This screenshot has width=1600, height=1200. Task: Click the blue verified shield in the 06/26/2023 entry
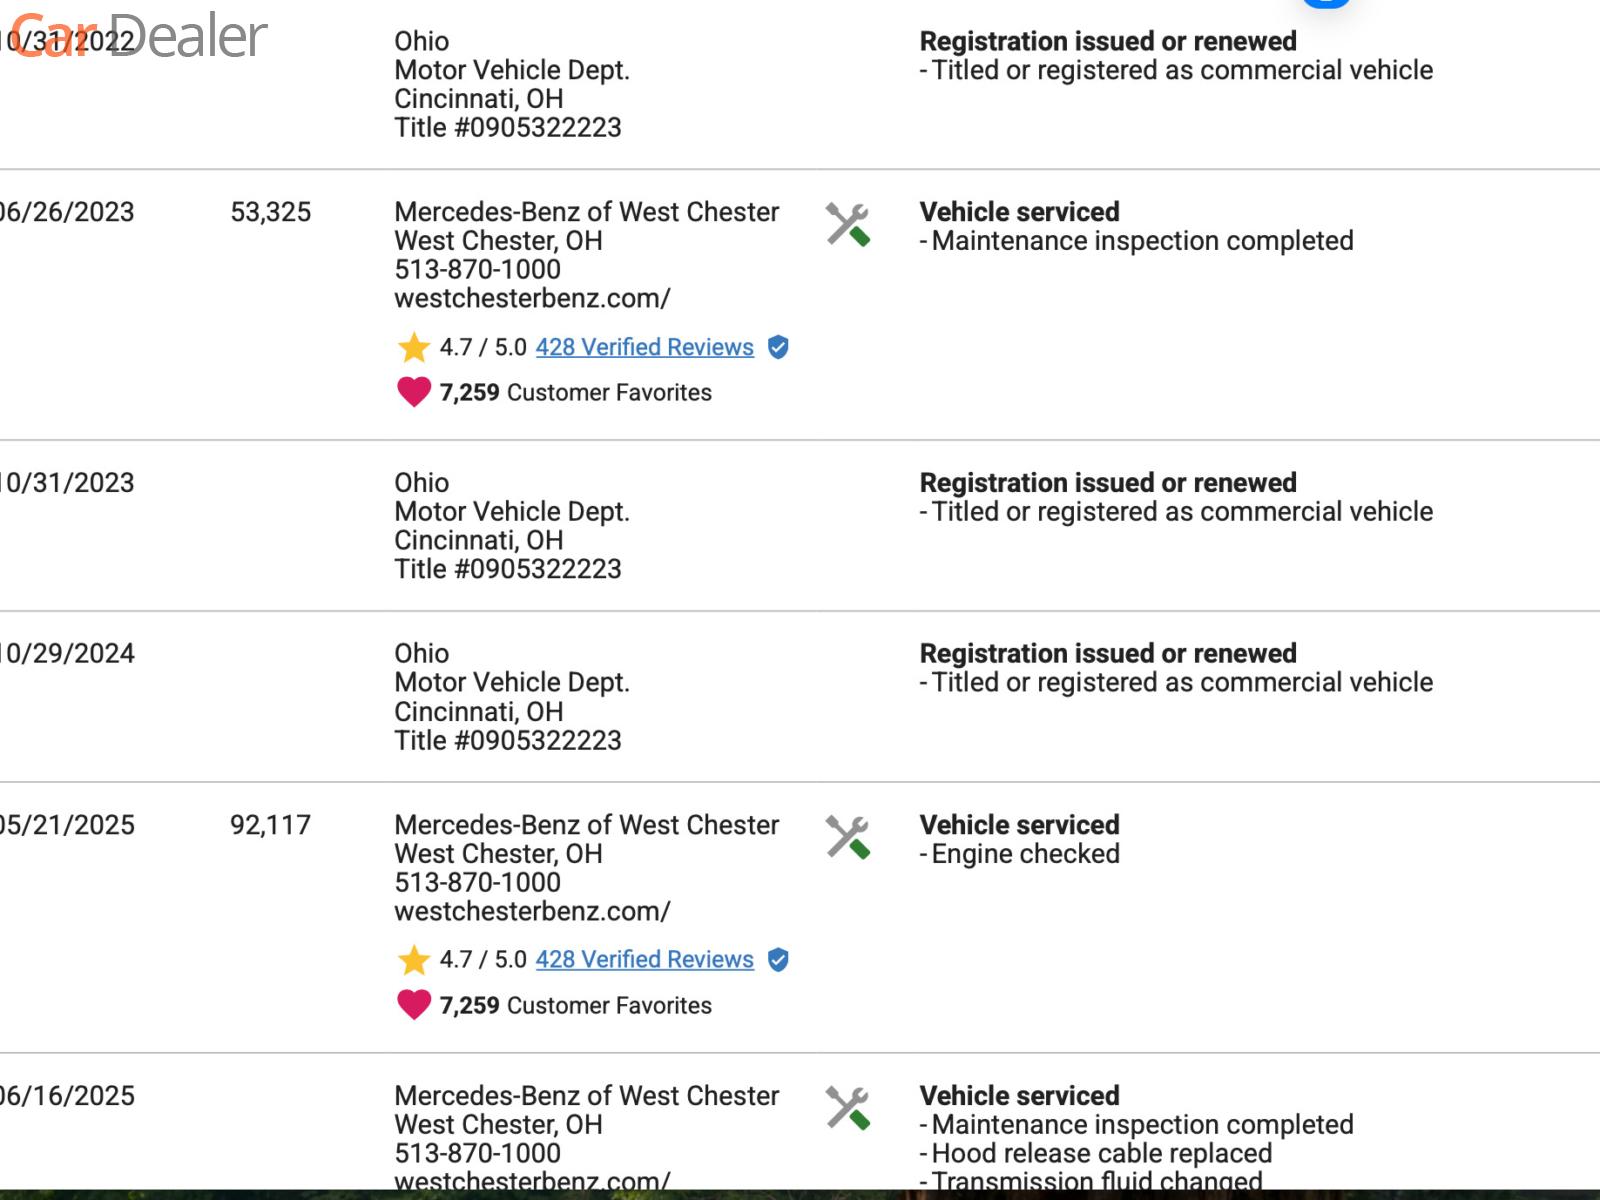pos(778,347)
